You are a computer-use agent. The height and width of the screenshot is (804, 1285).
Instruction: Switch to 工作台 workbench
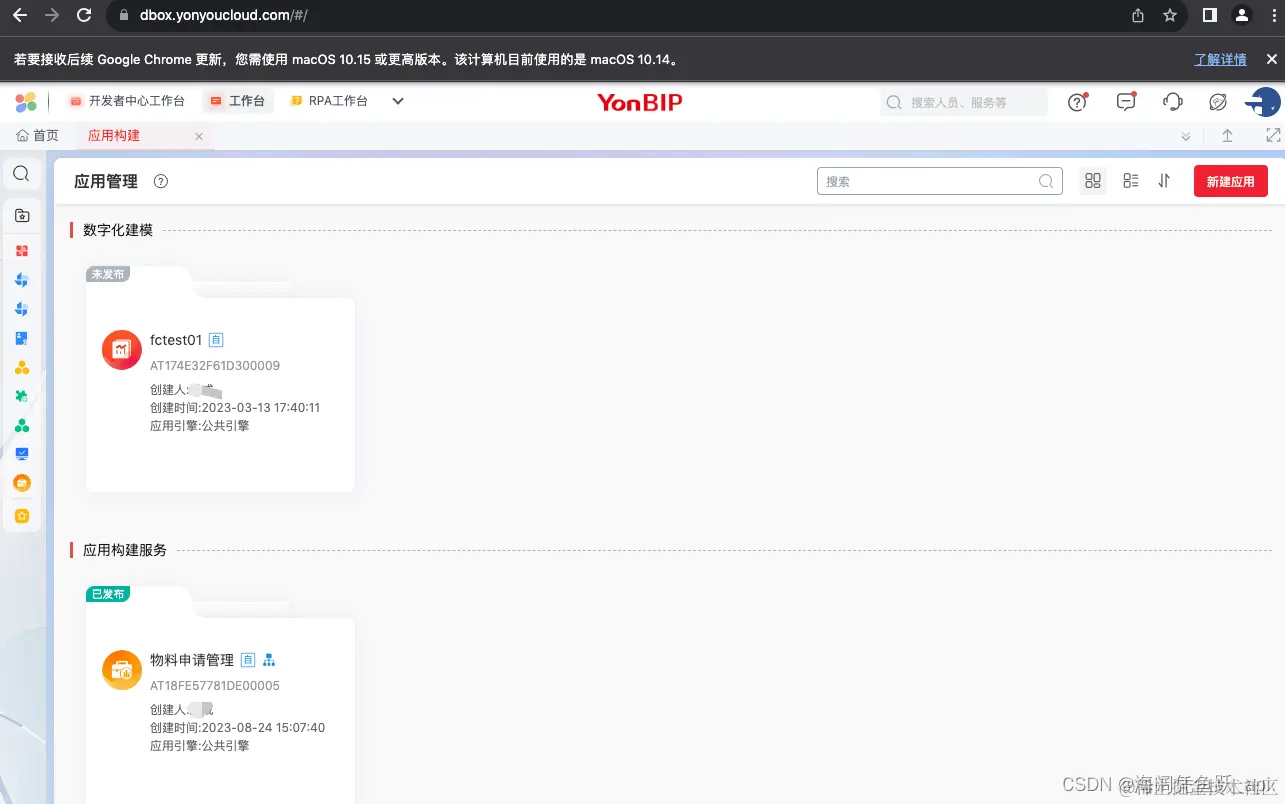pos(238,101)
